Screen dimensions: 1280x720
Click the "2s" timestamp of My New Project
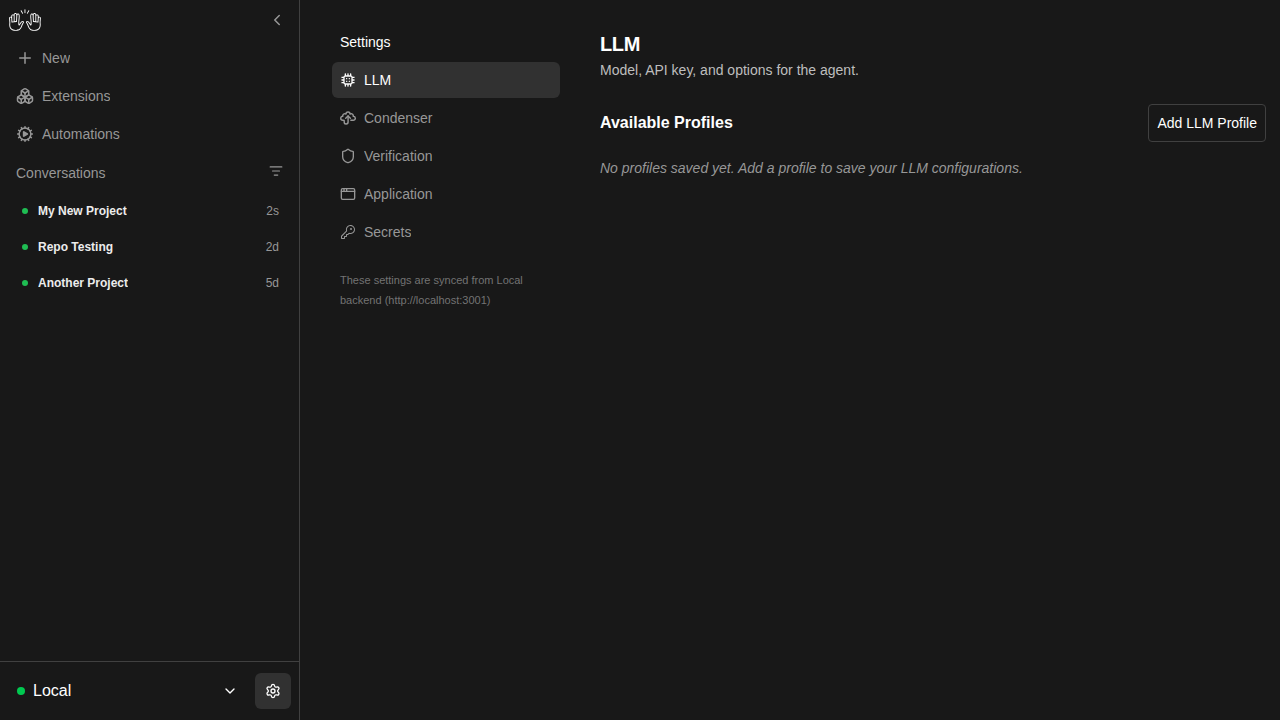272,211
